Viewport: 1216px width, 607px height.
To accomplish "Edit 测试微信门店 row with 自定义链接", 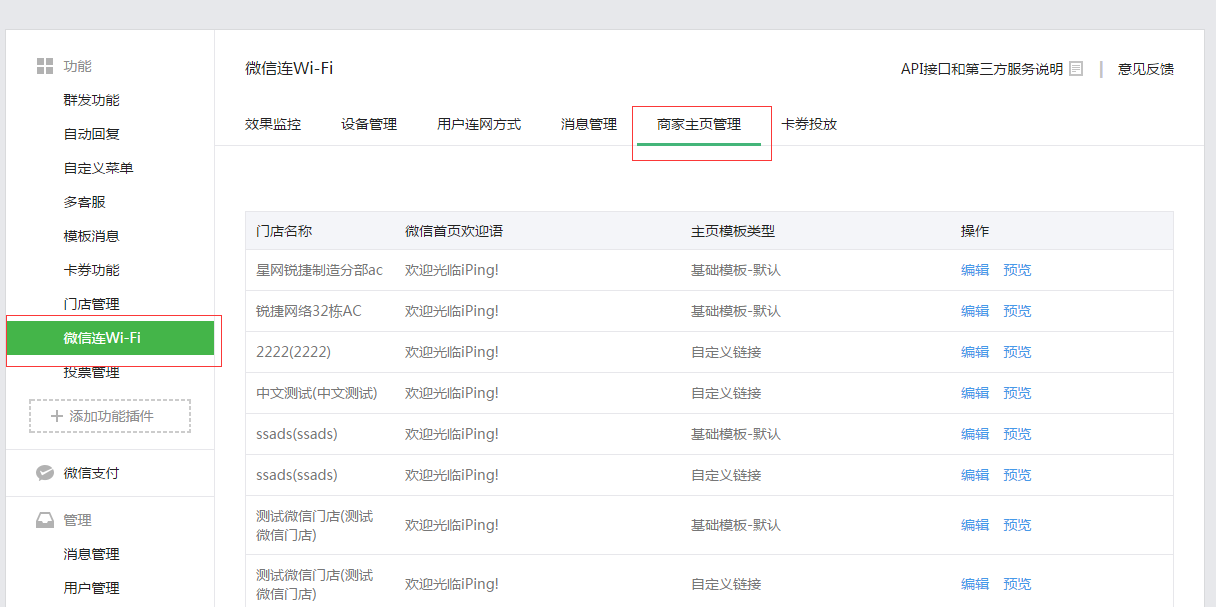I will (x=975, y=584).
